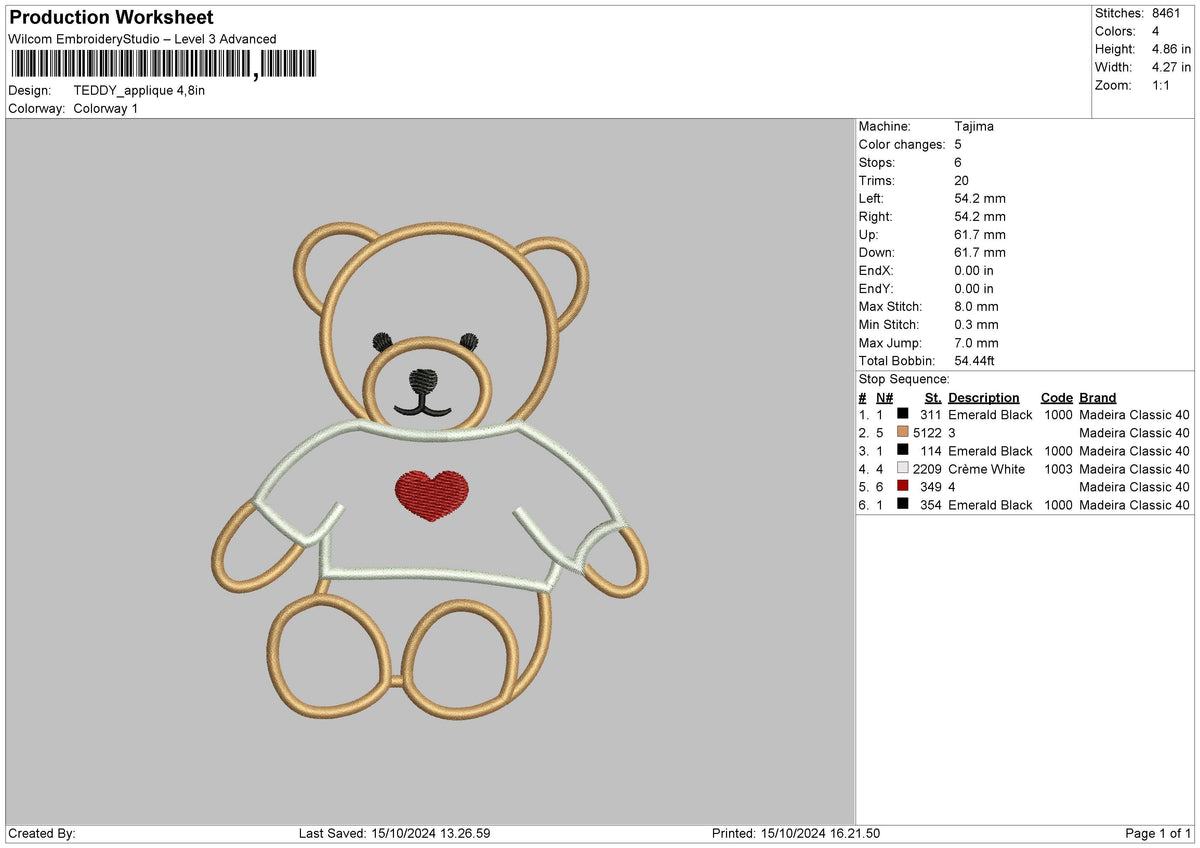Click the black Emerald Black chip for stop 1
Image resolution: width=1200 pixels, height=848 pixels.
(x=903, y=414)
